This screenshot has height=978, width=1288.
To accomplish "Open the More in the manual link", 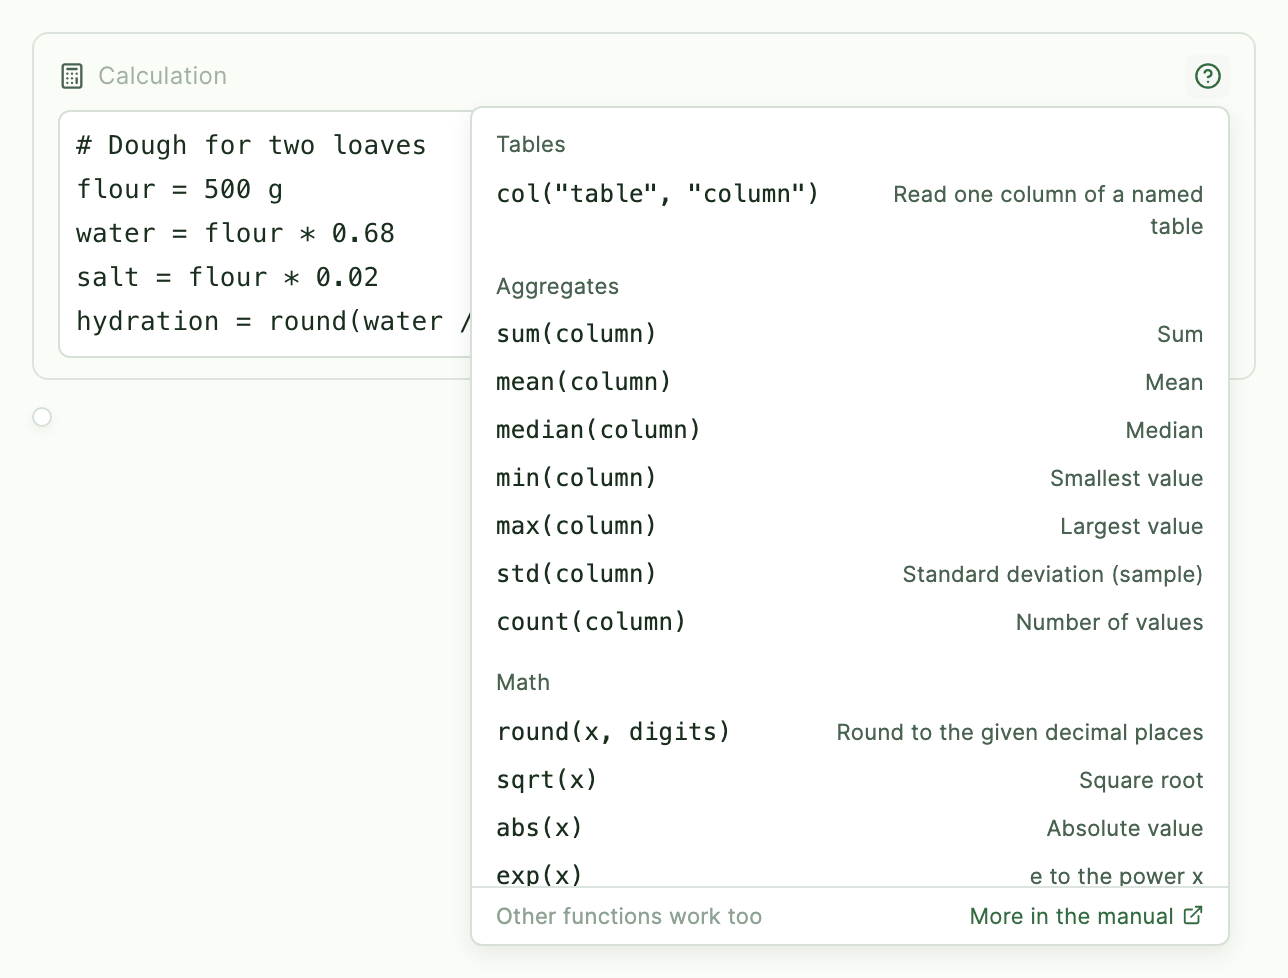I will [x=1086, y=916].
